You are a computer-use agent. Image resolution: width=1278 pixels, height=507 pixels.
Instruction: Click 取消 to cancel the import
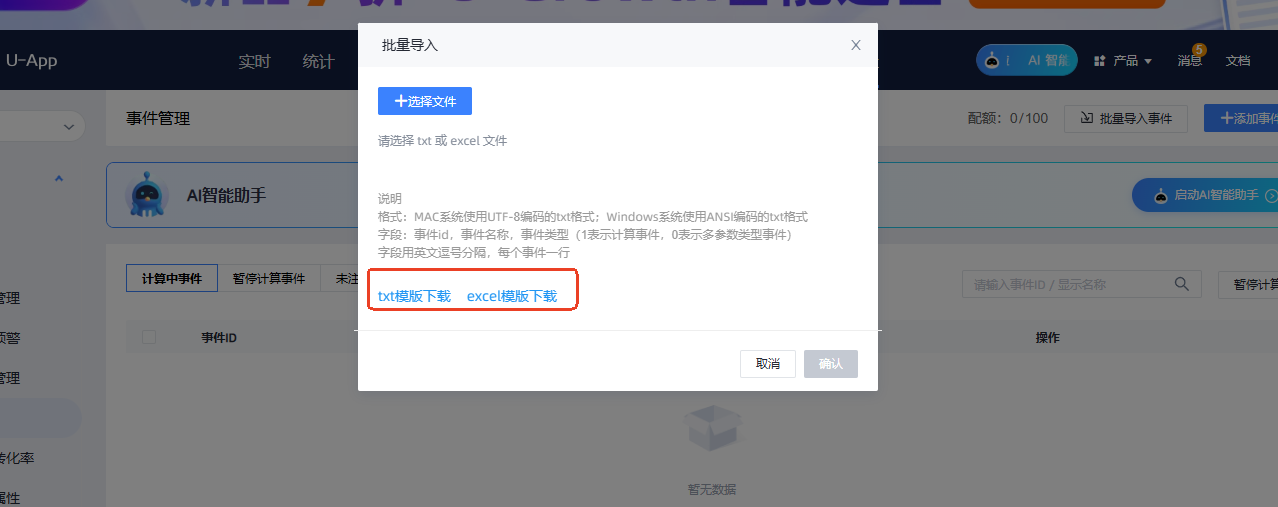[768, 364]
